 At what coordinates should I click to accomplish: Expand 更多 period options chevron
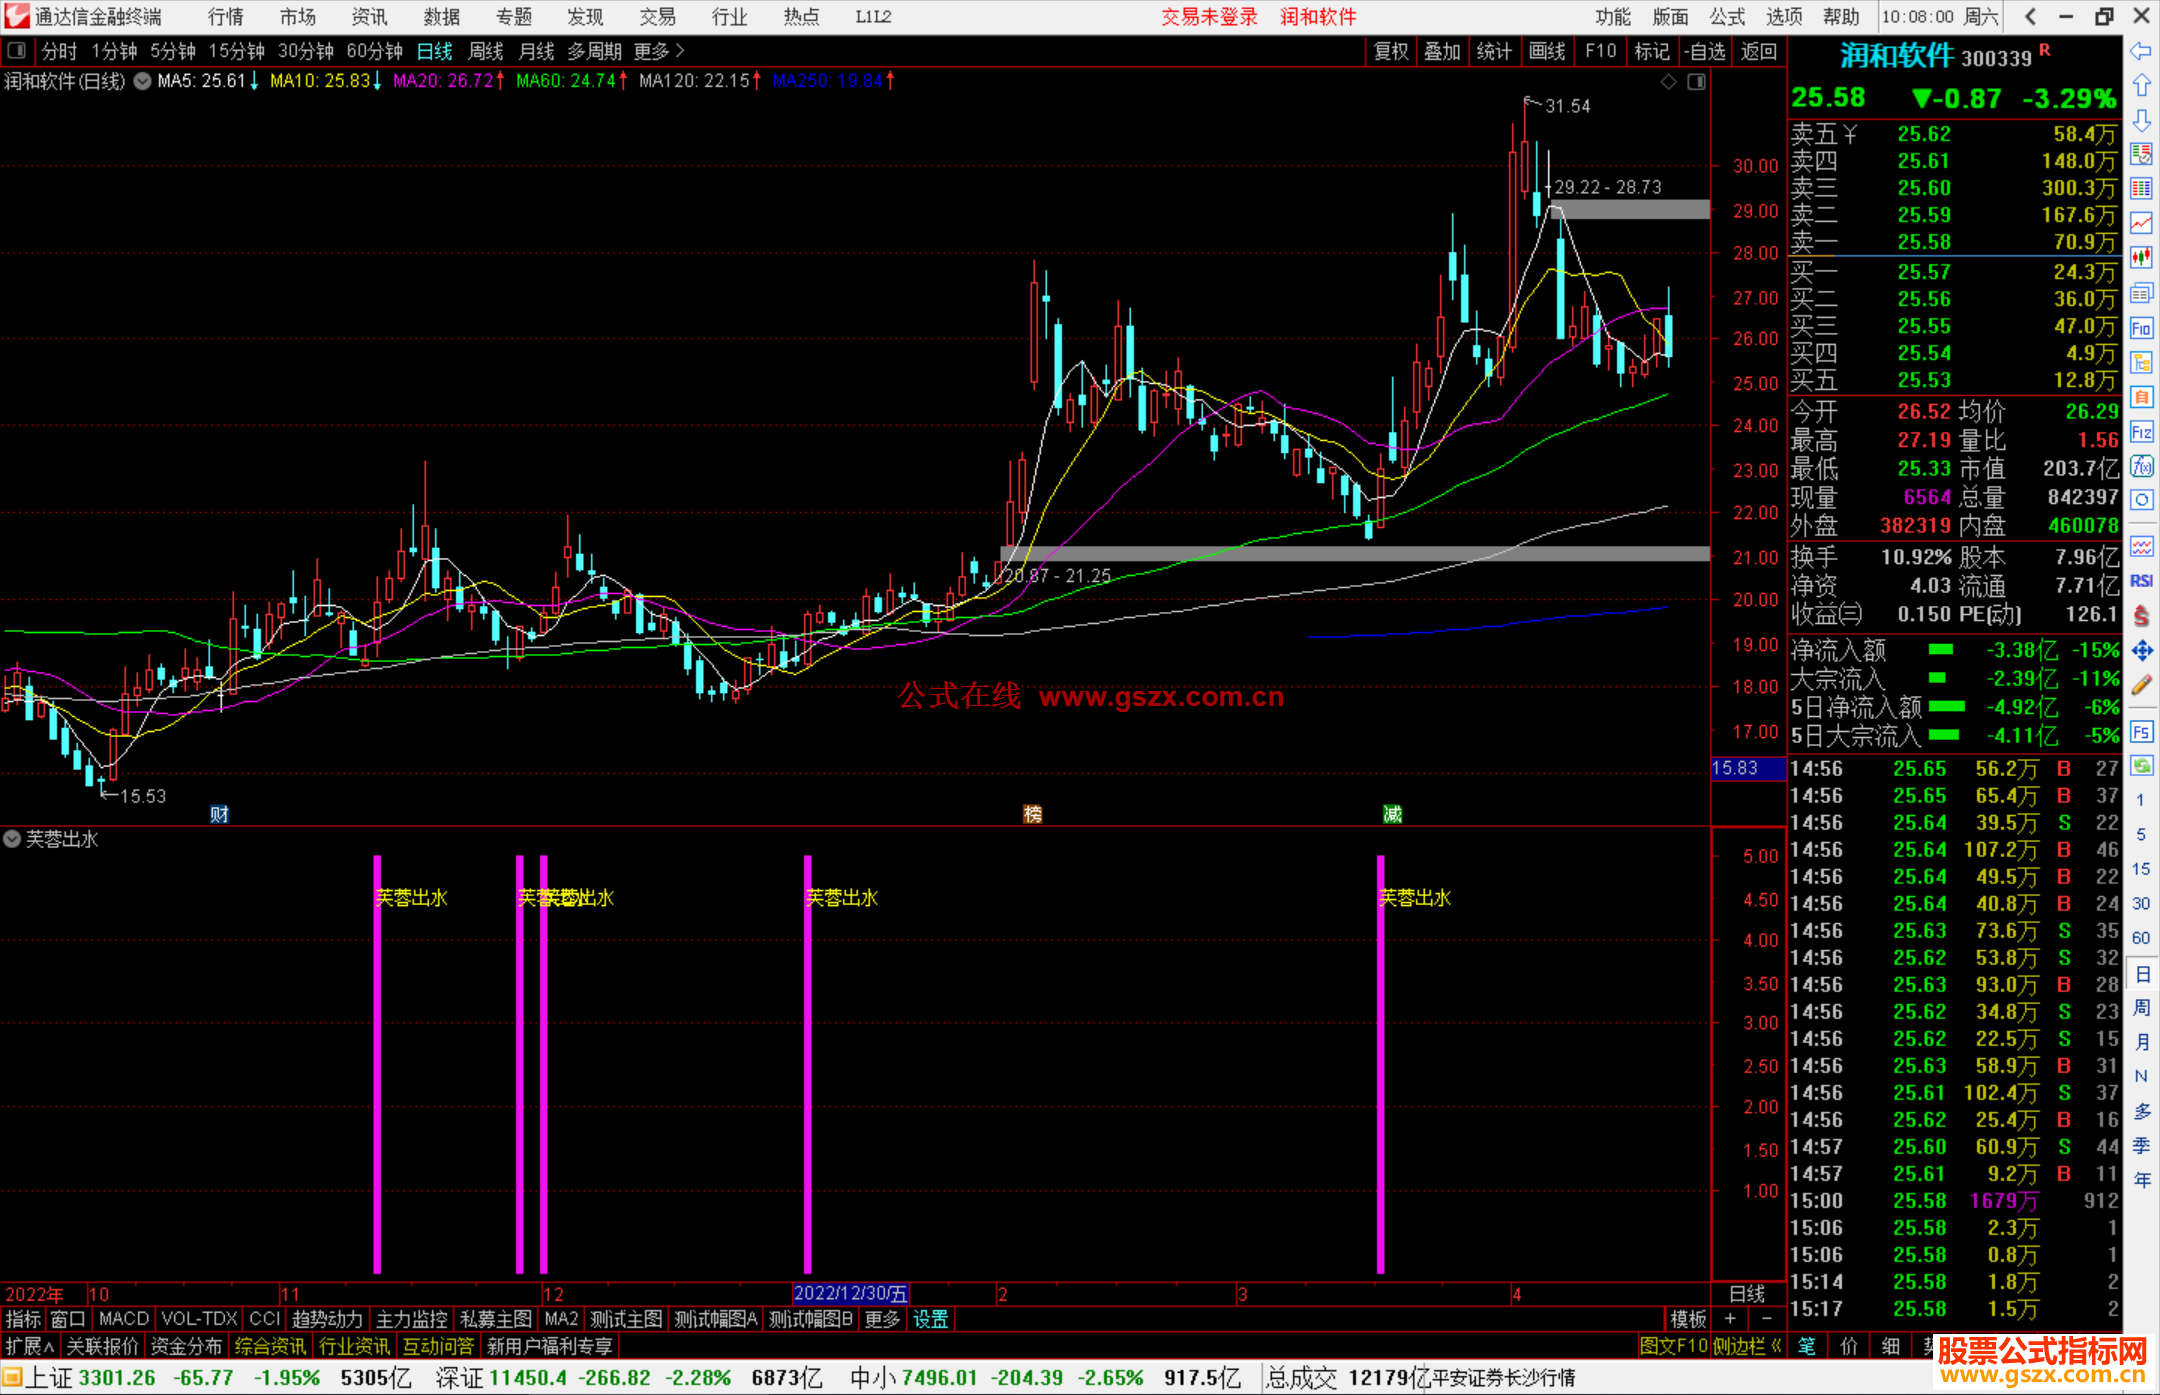680,51
